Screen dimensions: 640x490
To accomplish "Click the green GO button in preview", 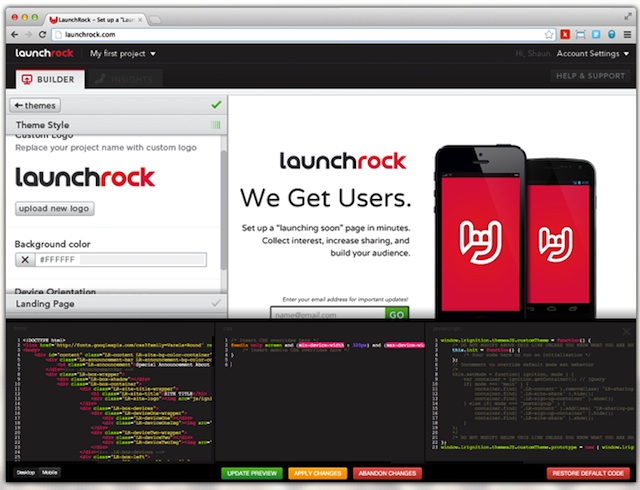I will coord(397,314).
